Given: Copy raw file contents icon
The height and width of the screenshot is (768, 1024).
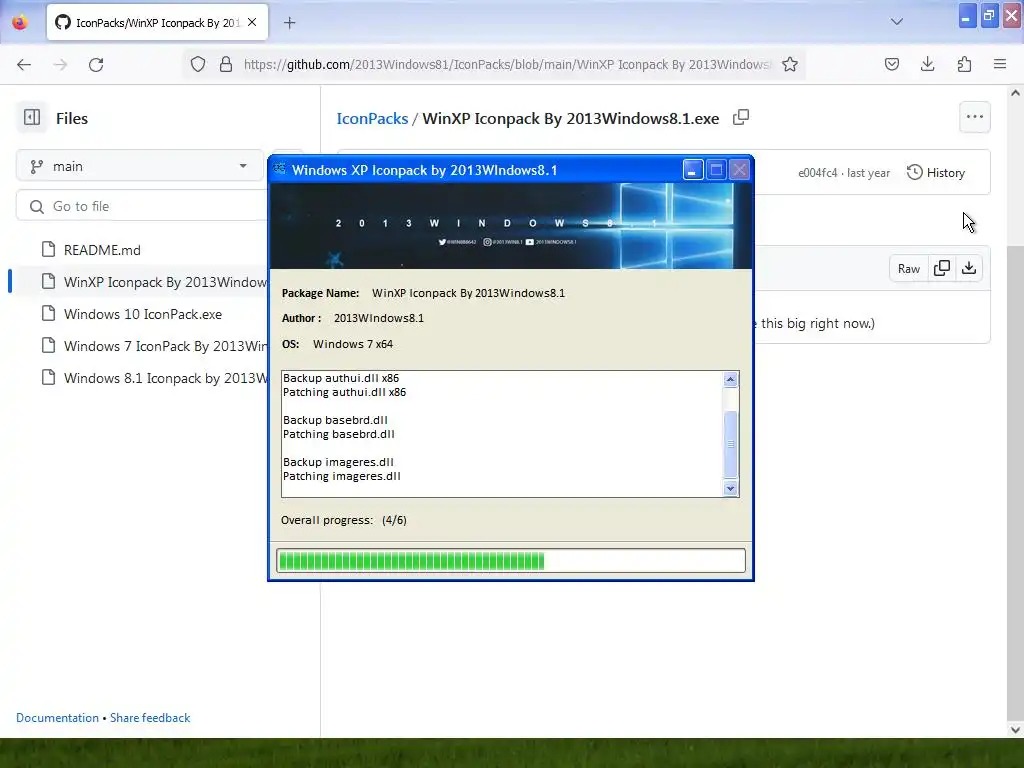Looking at the screenshot, I should (942, 268).
